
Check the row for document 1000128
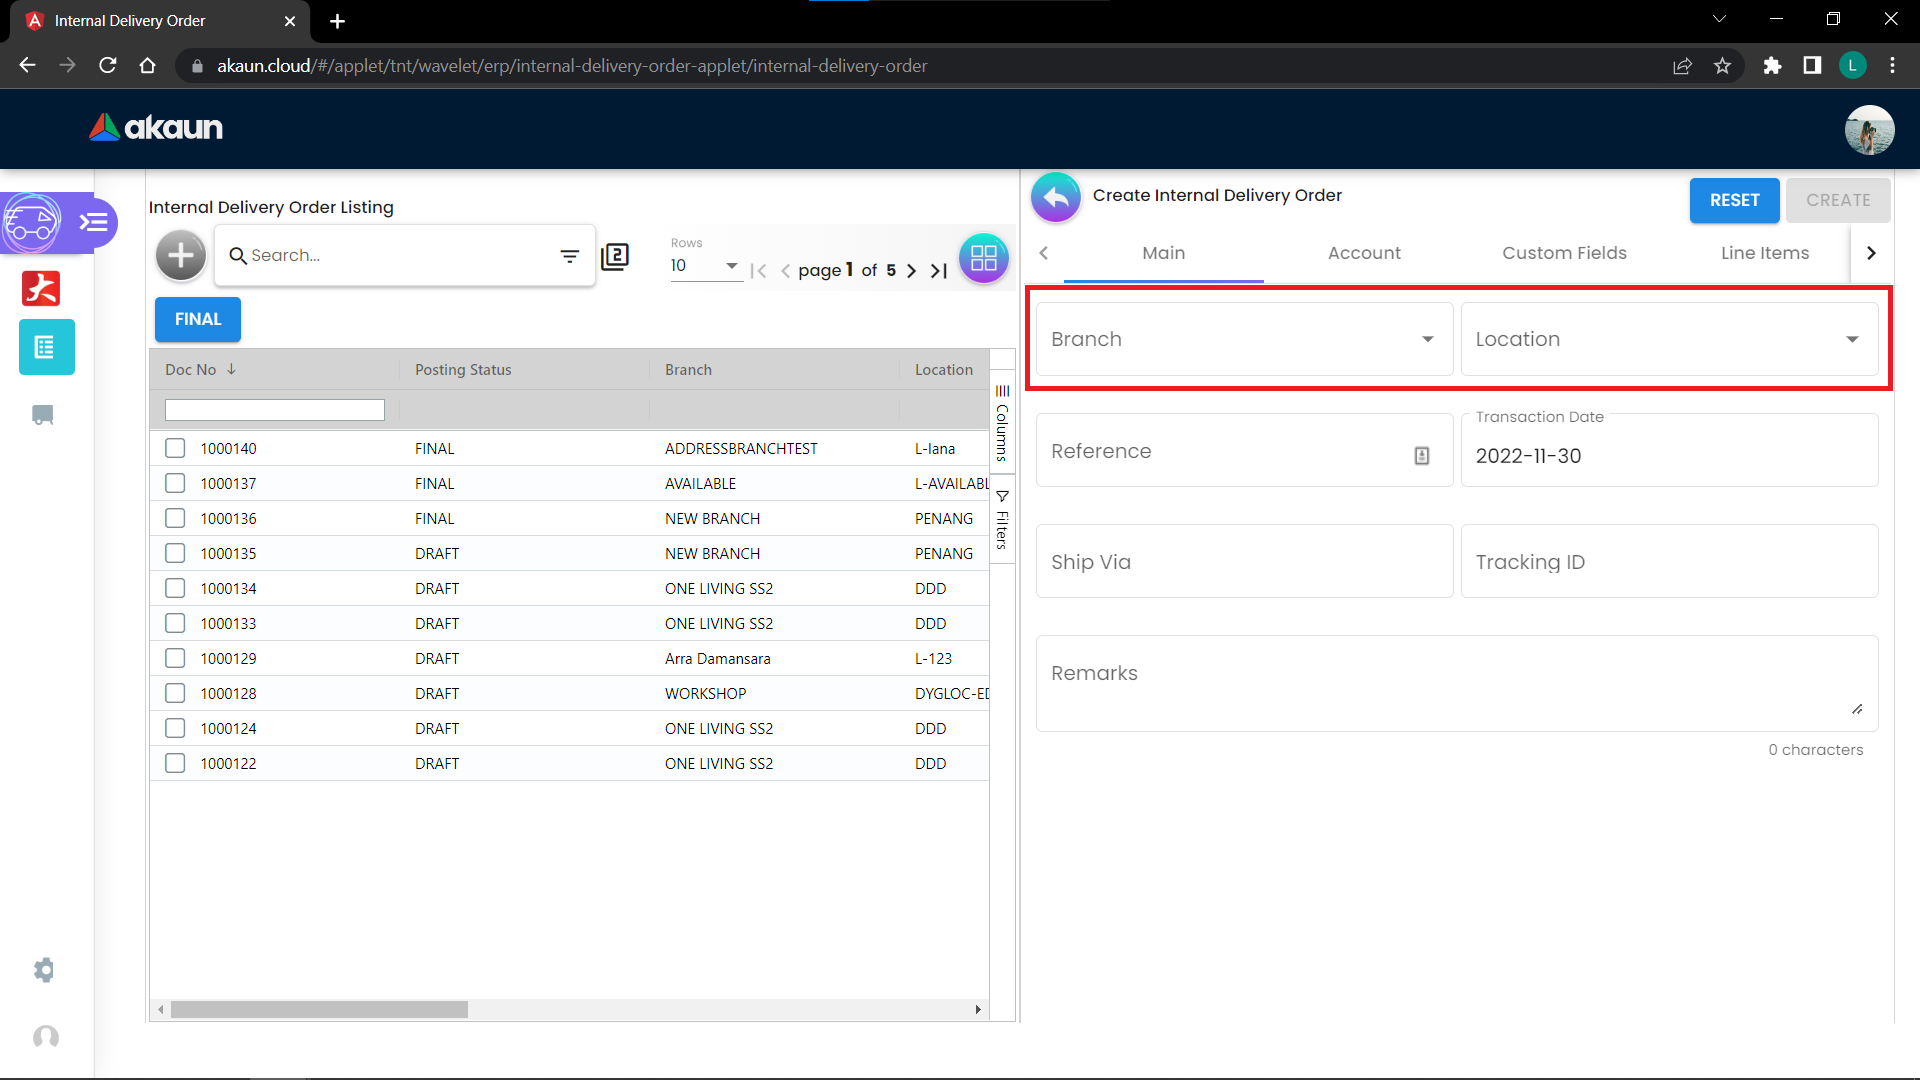pyautogui.click(x=175, y=693)
